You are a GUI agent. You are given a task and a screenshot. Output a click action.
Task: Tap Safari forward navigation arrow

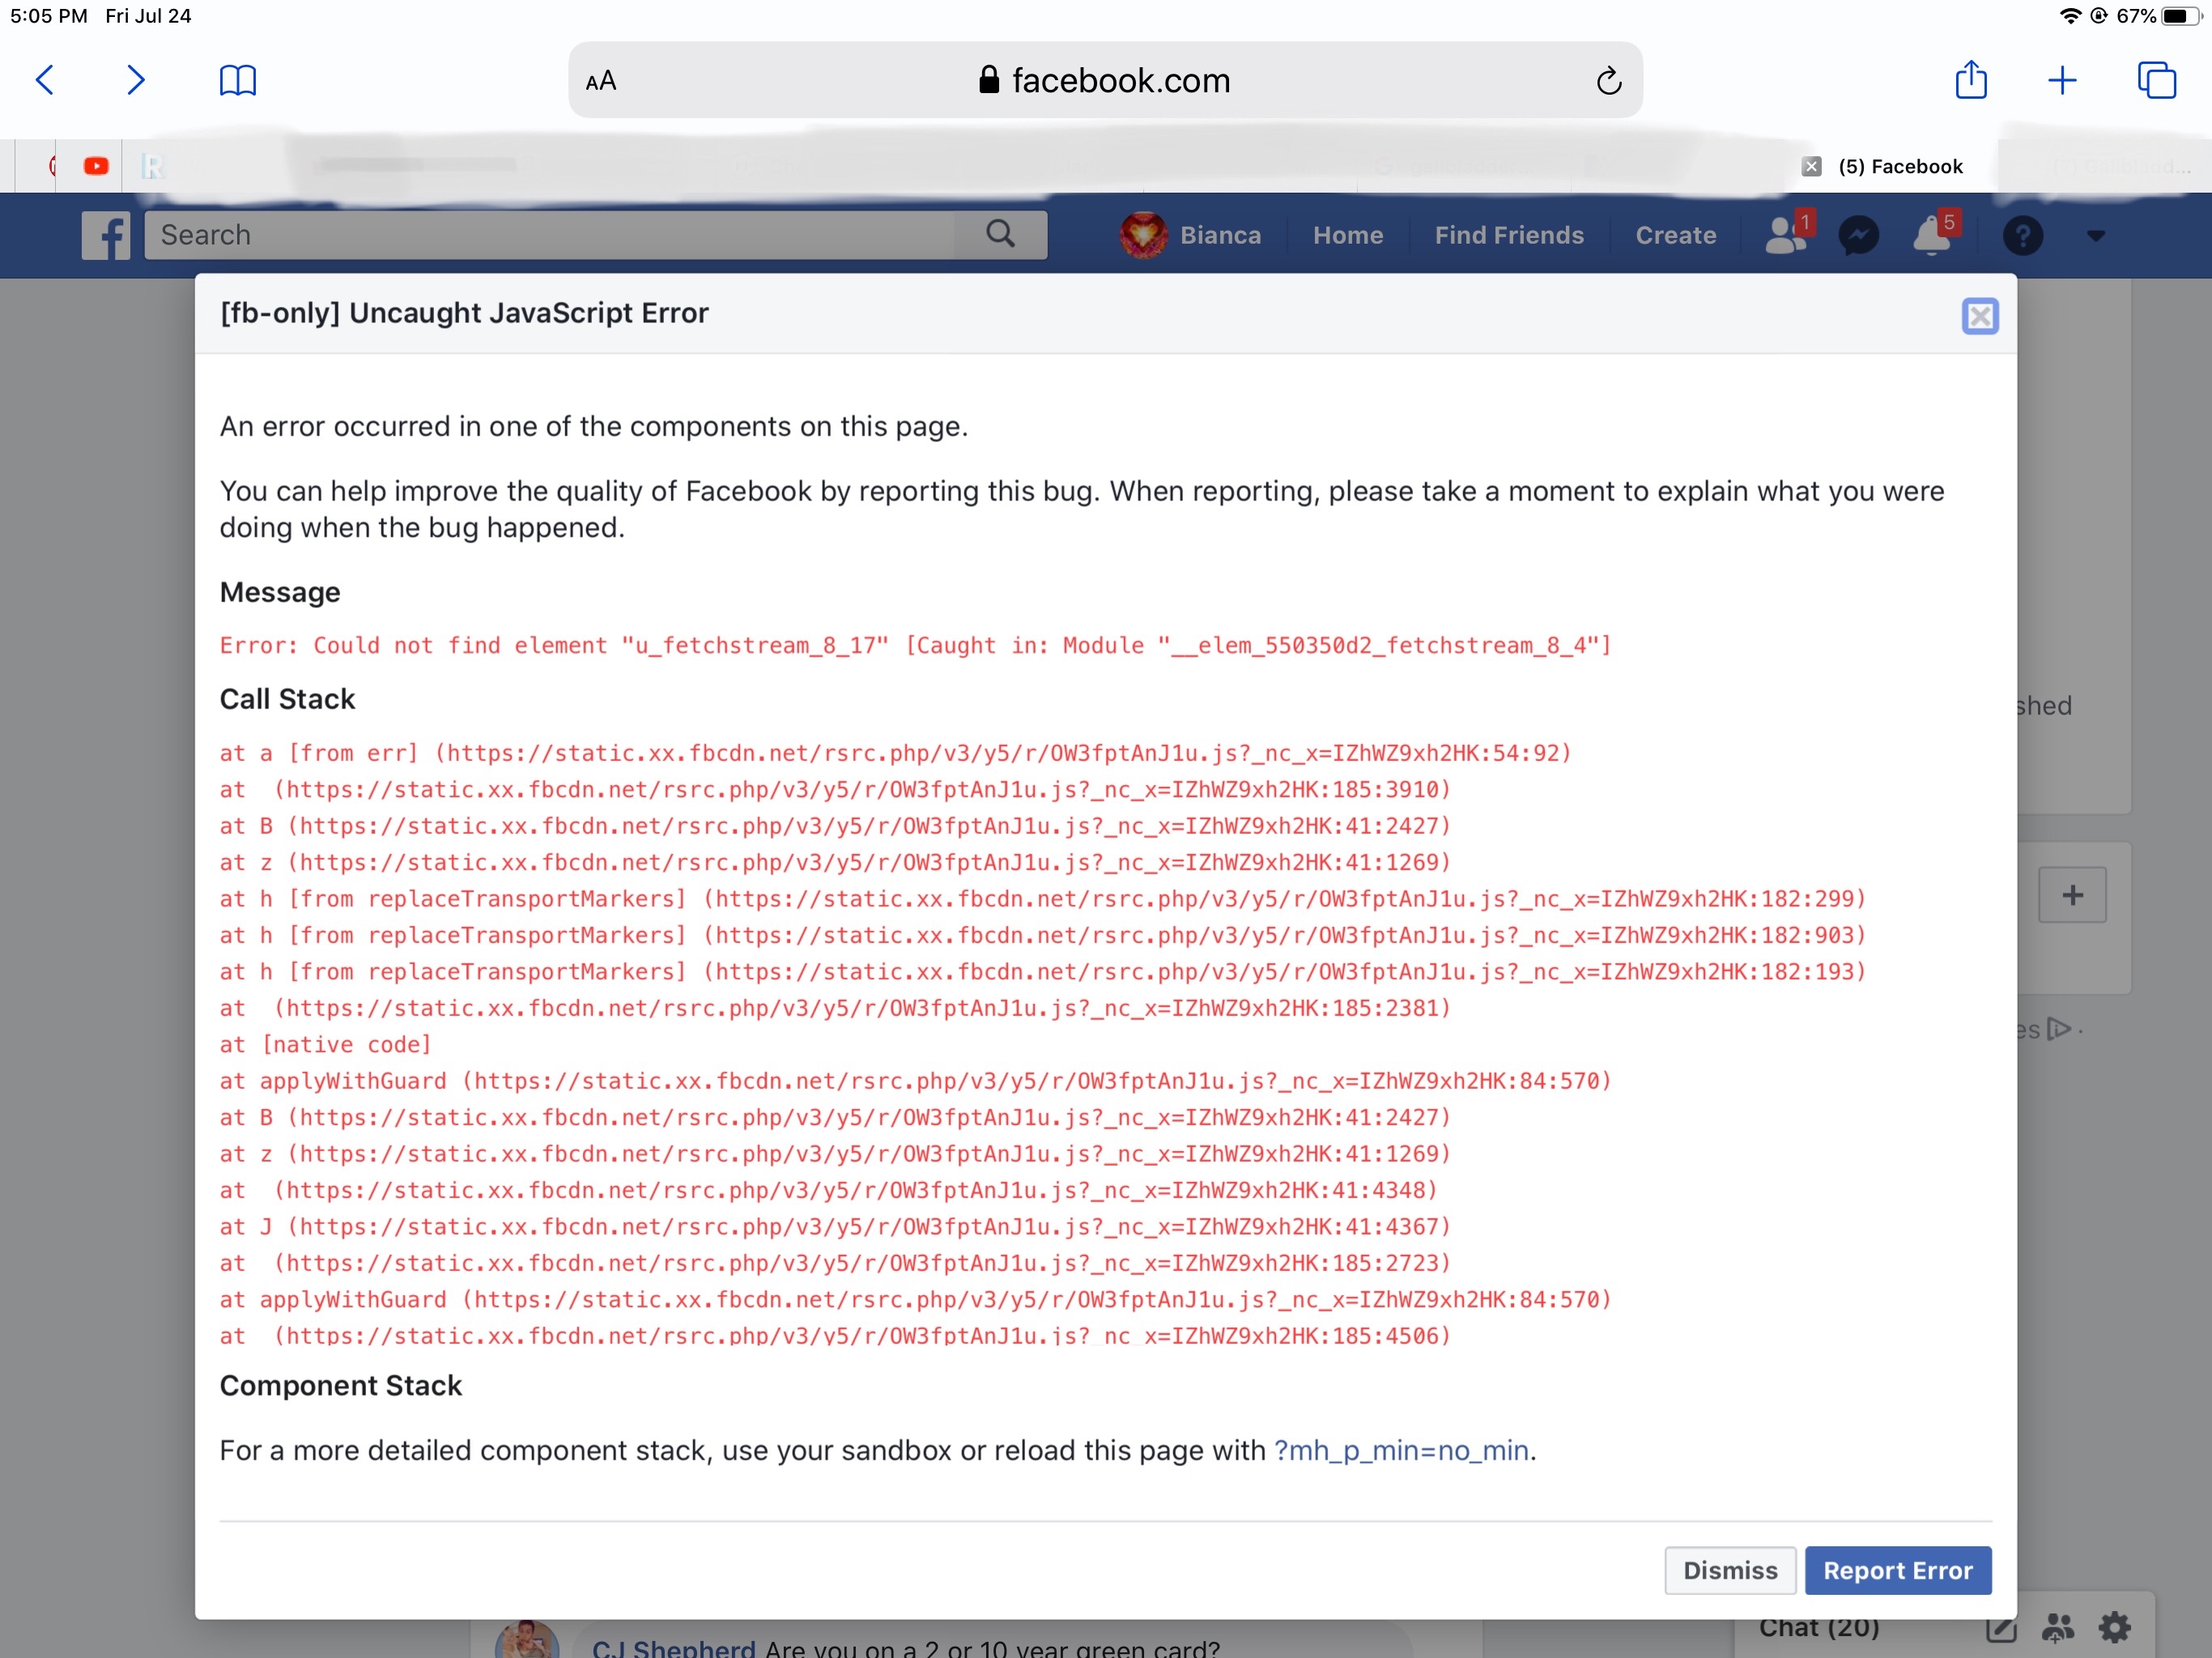pos(136,80)
